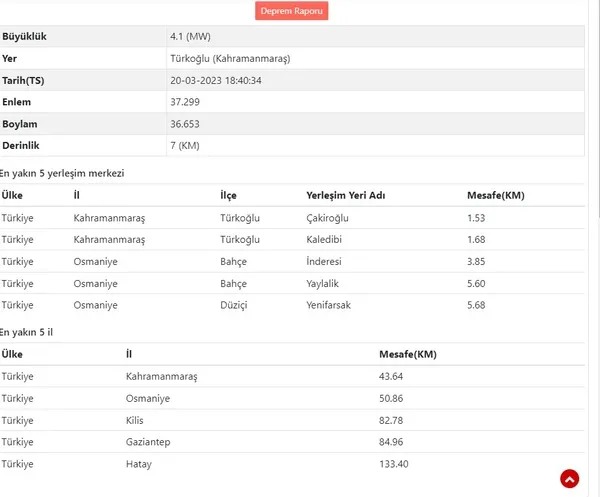Image resolution: width=600 pixels, height=497 pixels.
Task: Select the distance 133.40 cell
Action: coord(394,464)
